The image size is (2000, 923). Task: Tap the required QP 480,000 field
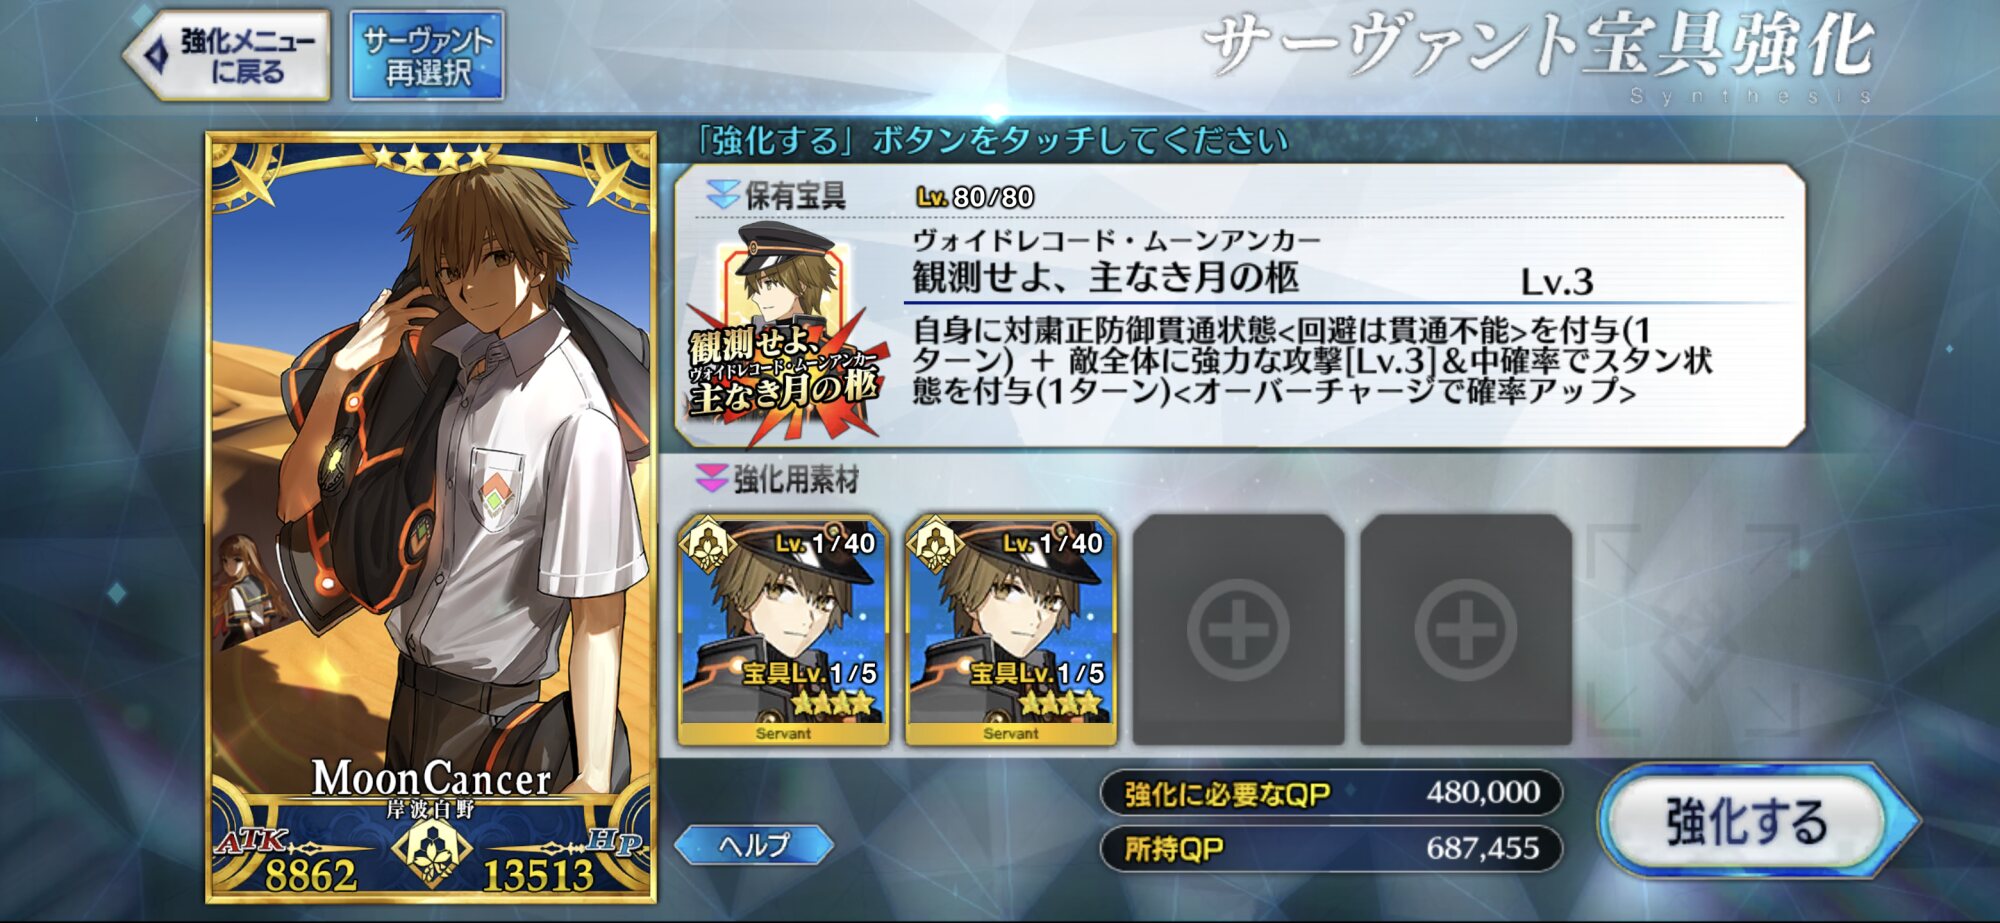[x=1331, y=793]
